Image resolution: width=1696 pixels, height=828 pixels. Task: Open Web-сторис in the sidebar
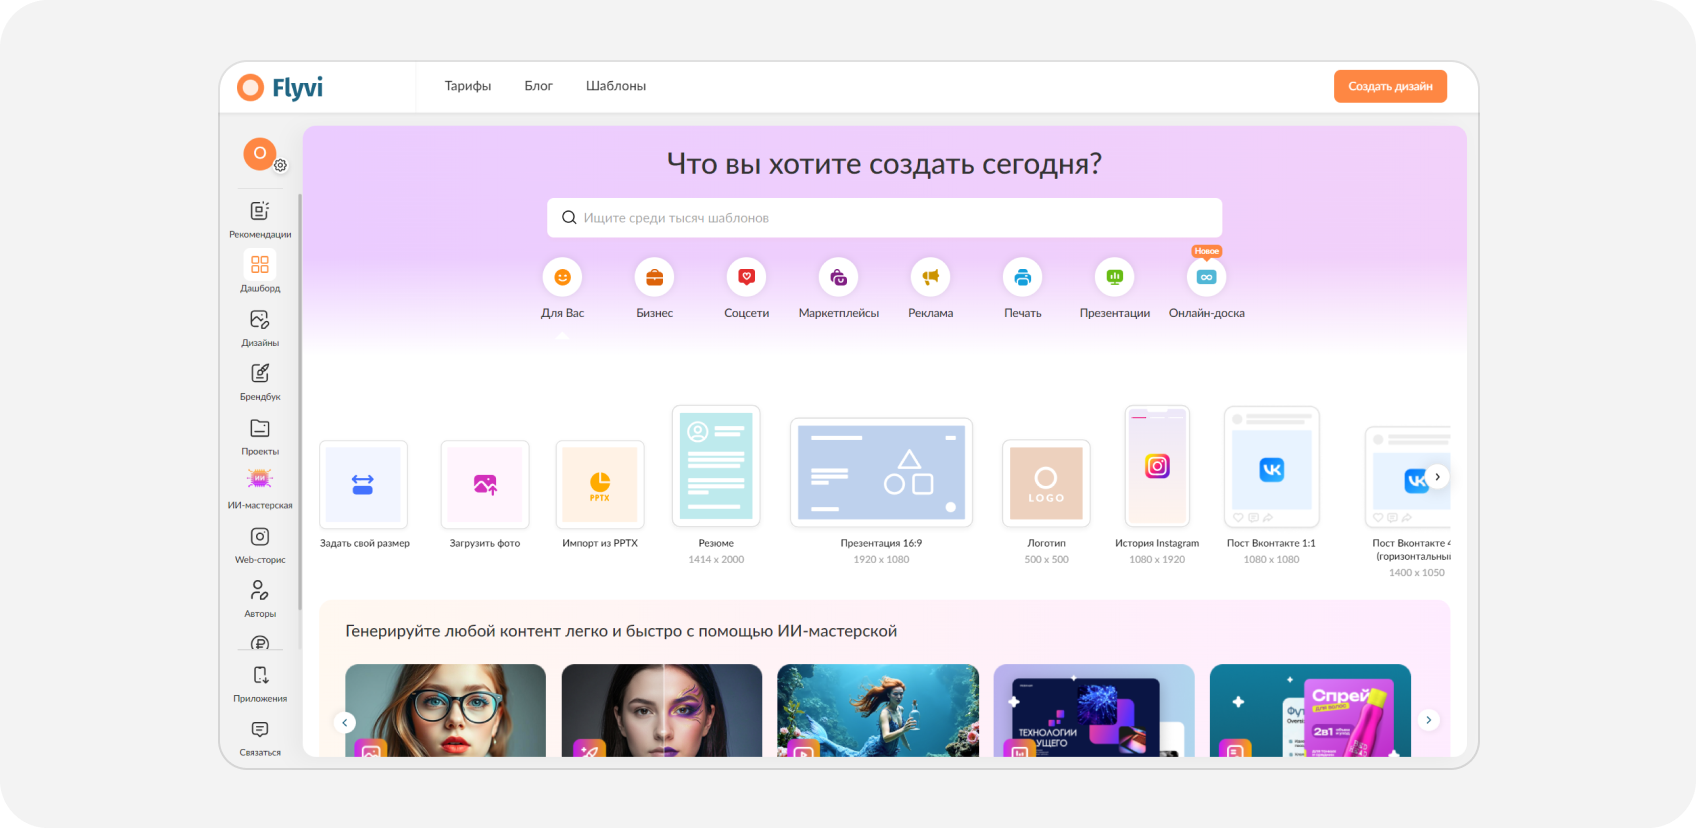(260, 545)
